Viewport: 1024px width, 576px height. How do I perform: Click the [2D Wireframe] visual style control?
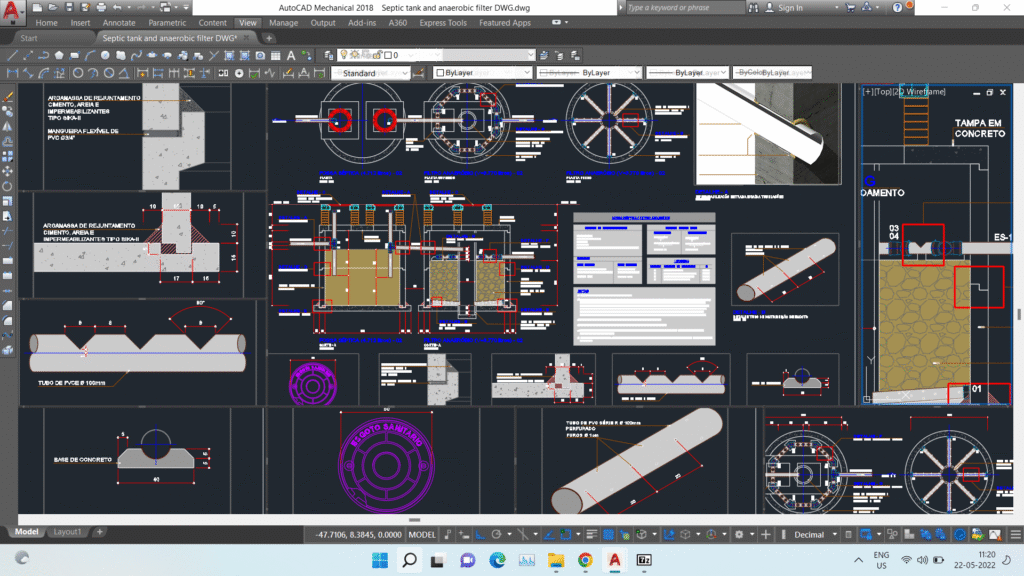click(920, 91)
